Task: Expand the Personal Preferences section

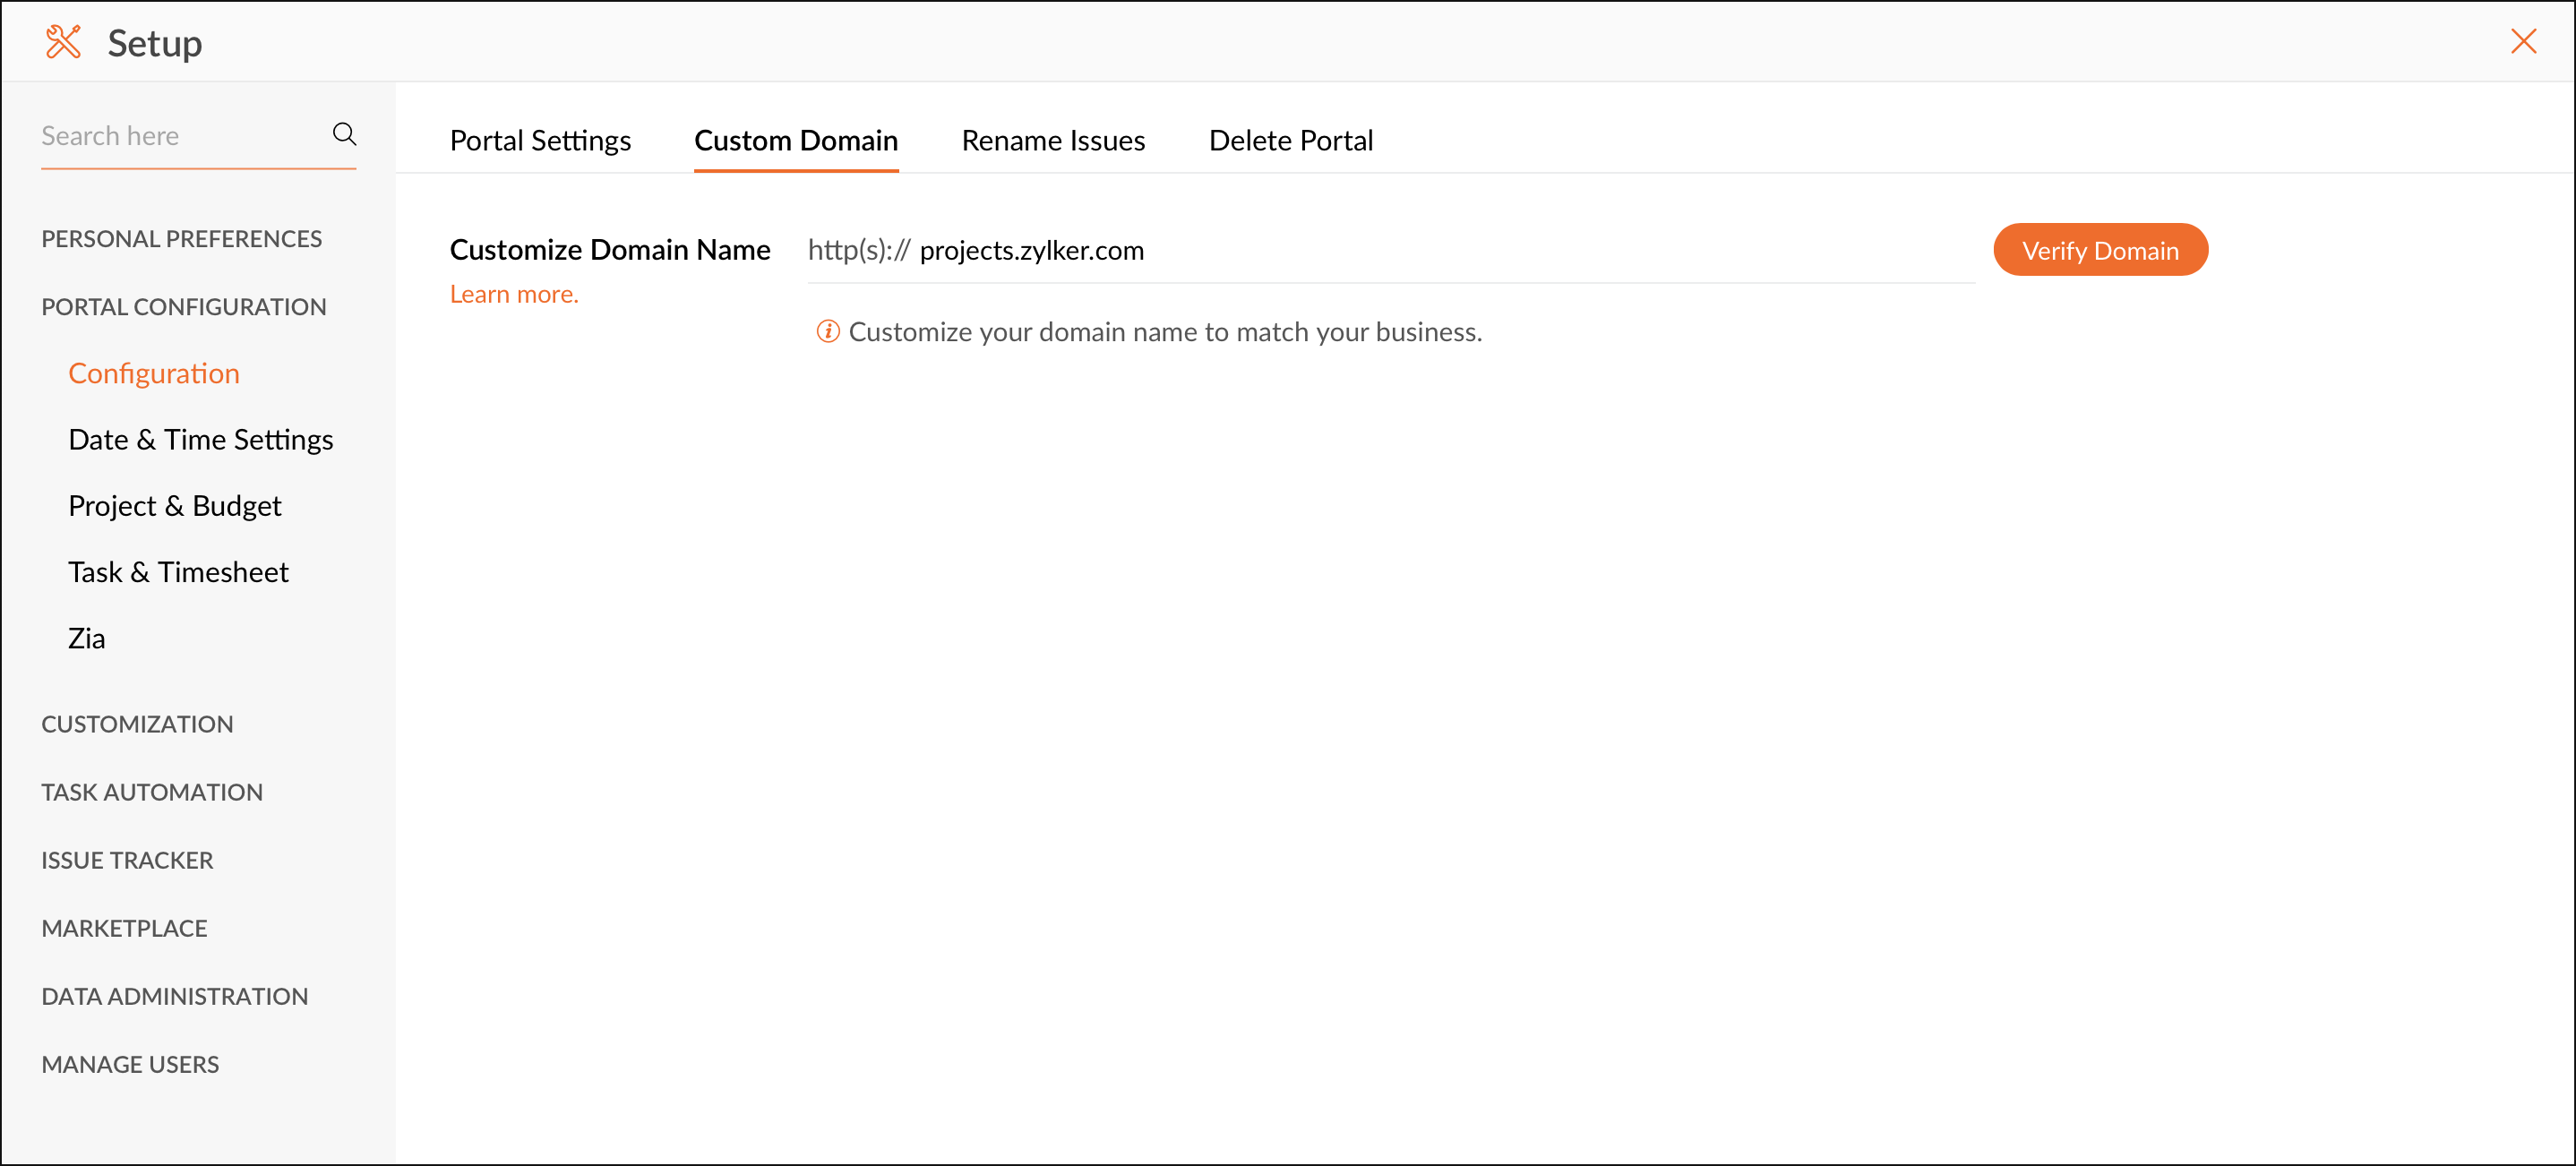Action: coord(182,239)
